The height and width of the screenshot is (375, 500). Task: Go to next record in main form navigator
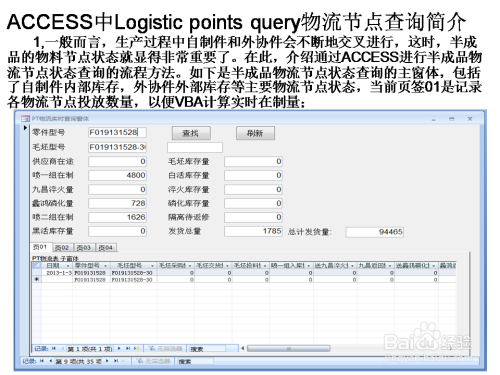tap(107, 361)
